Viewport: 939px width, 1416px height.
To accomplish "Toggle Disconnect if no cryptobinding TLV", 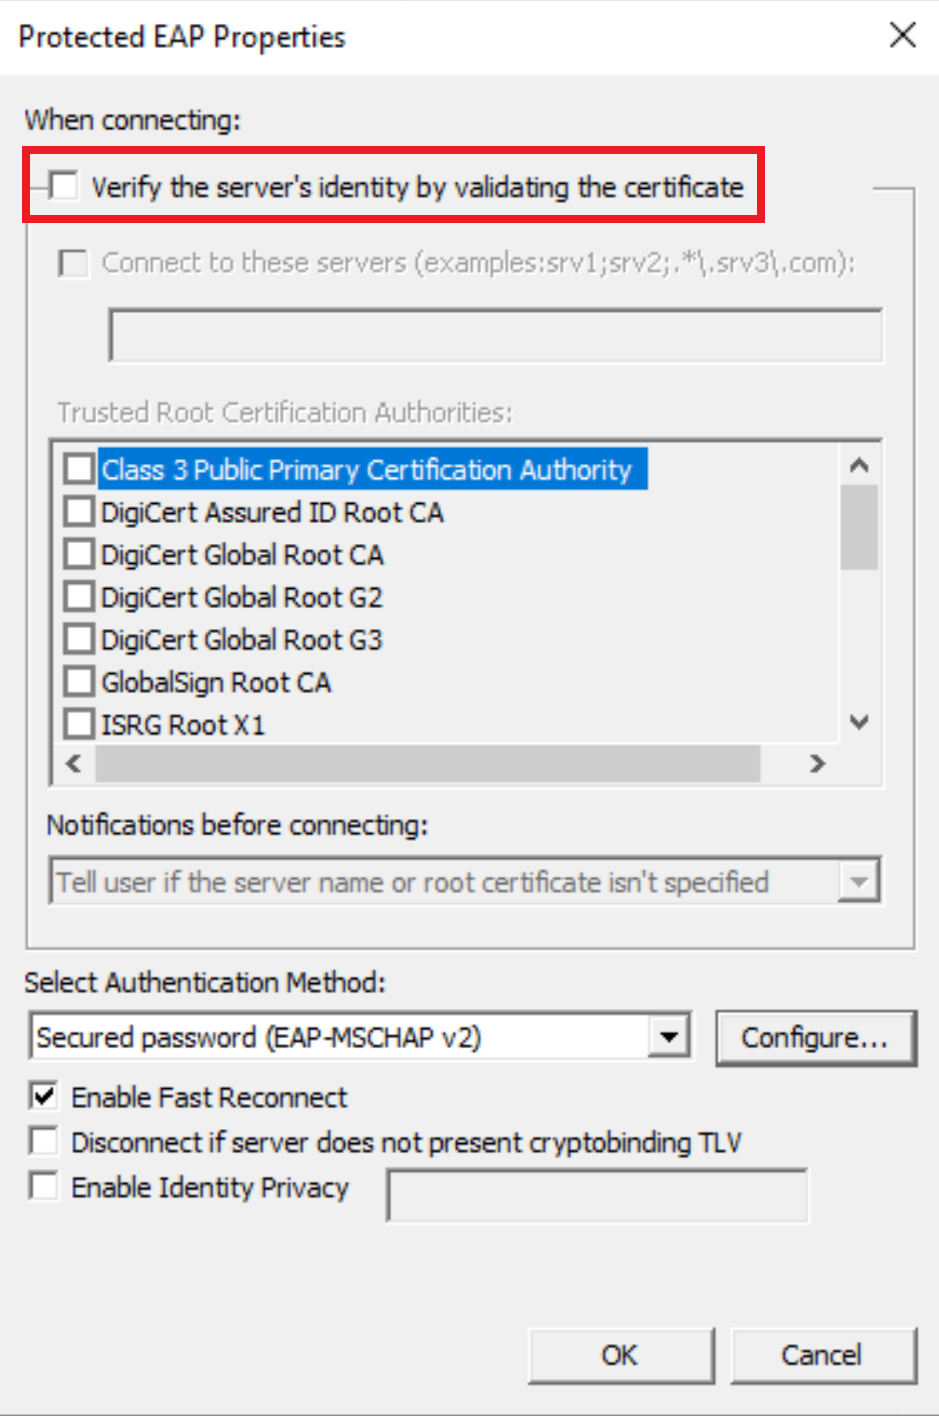I will tap(44, 1141).
